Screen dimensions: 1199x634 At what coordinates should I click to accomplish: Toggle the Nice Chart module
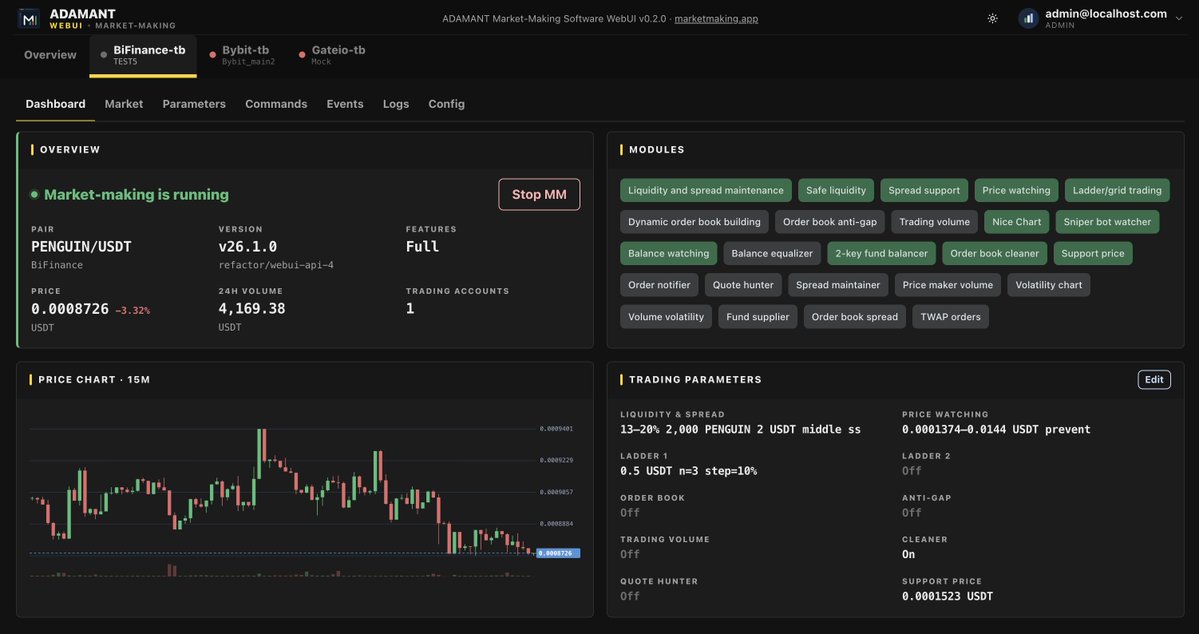pos(1016,222)
